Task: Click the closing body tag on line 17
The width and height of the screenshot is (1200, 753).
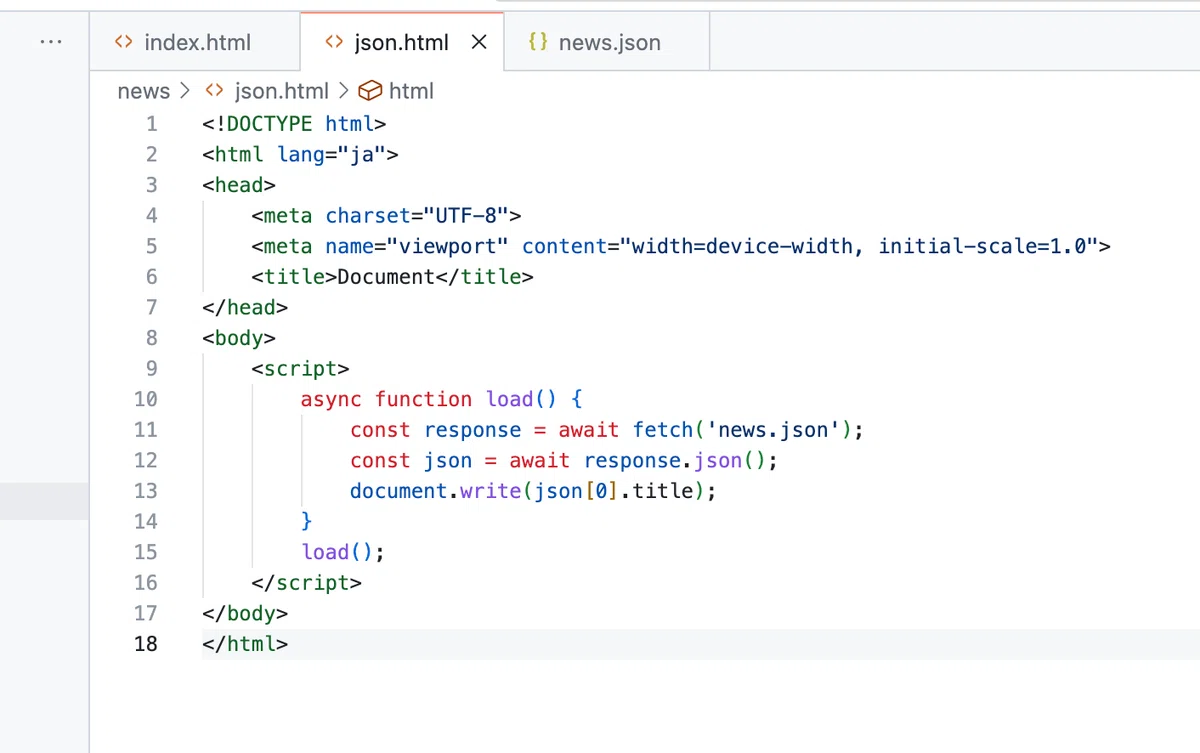Action: click(245, 613)
